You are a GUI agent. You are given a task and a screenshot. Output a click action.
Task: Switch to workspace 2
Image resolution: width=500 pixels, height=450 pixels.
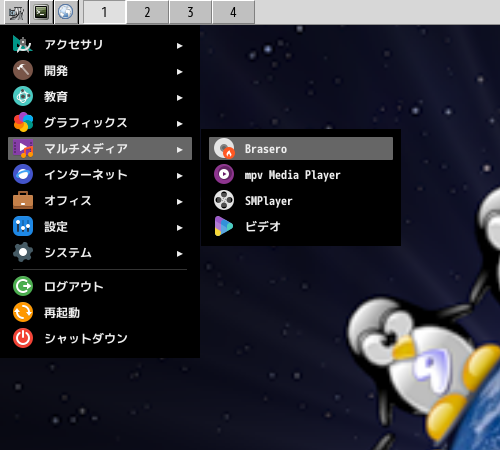pyautogui.click(x=147, y=12)
